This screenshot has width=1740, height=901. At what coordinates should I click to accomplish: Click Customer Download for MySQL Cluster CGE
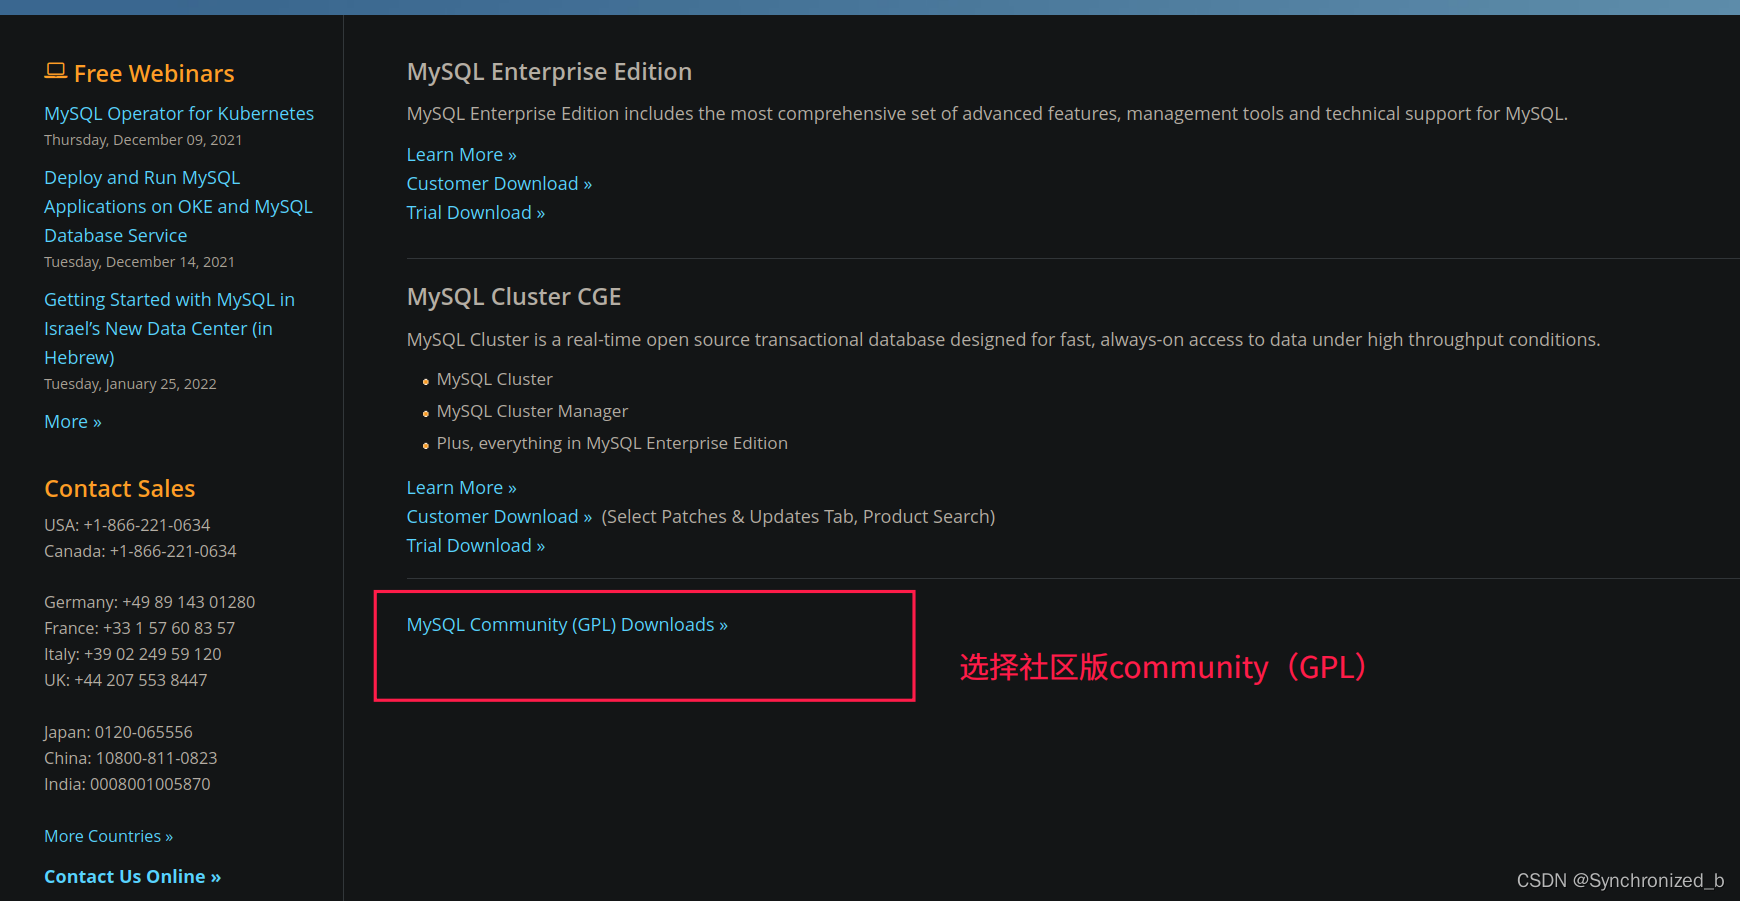pos(498,516)
